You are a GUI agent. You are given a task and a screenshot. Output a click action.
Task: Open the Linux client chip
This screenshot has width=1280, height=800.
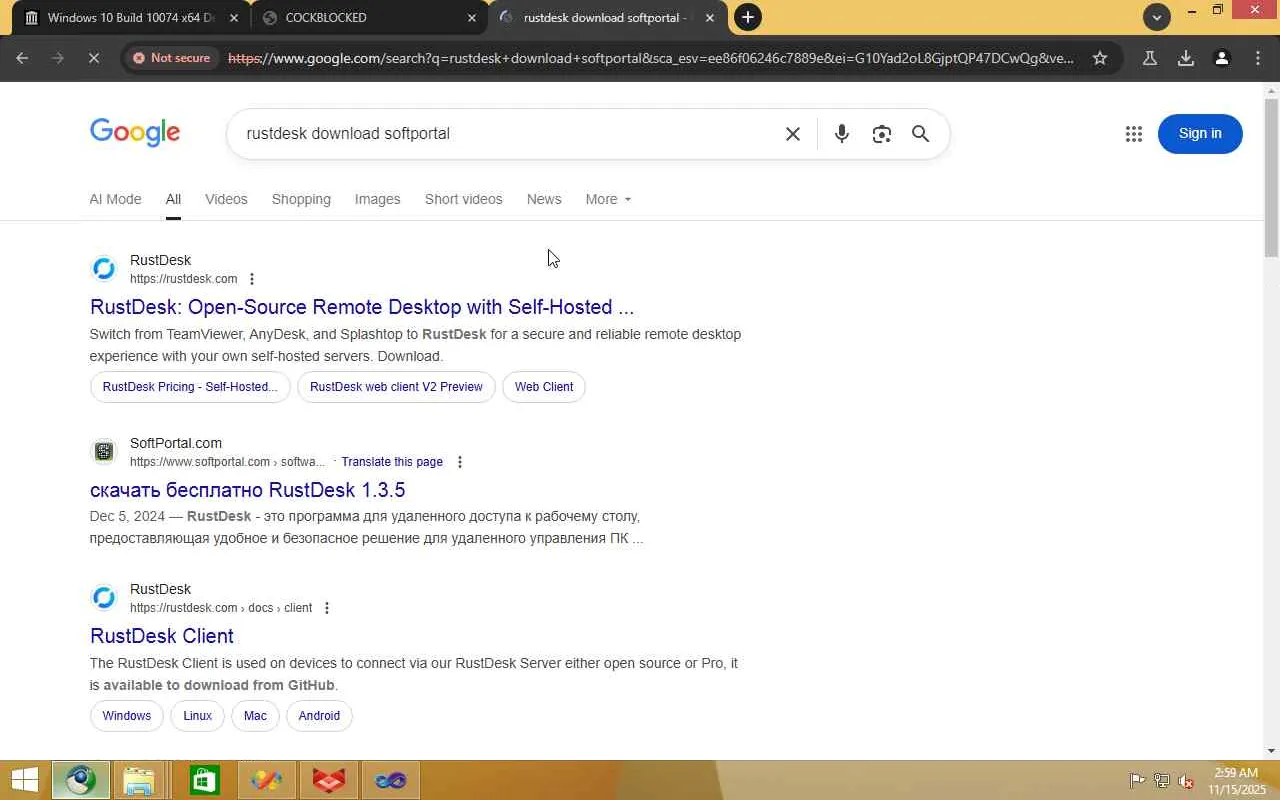pos(197,716)
